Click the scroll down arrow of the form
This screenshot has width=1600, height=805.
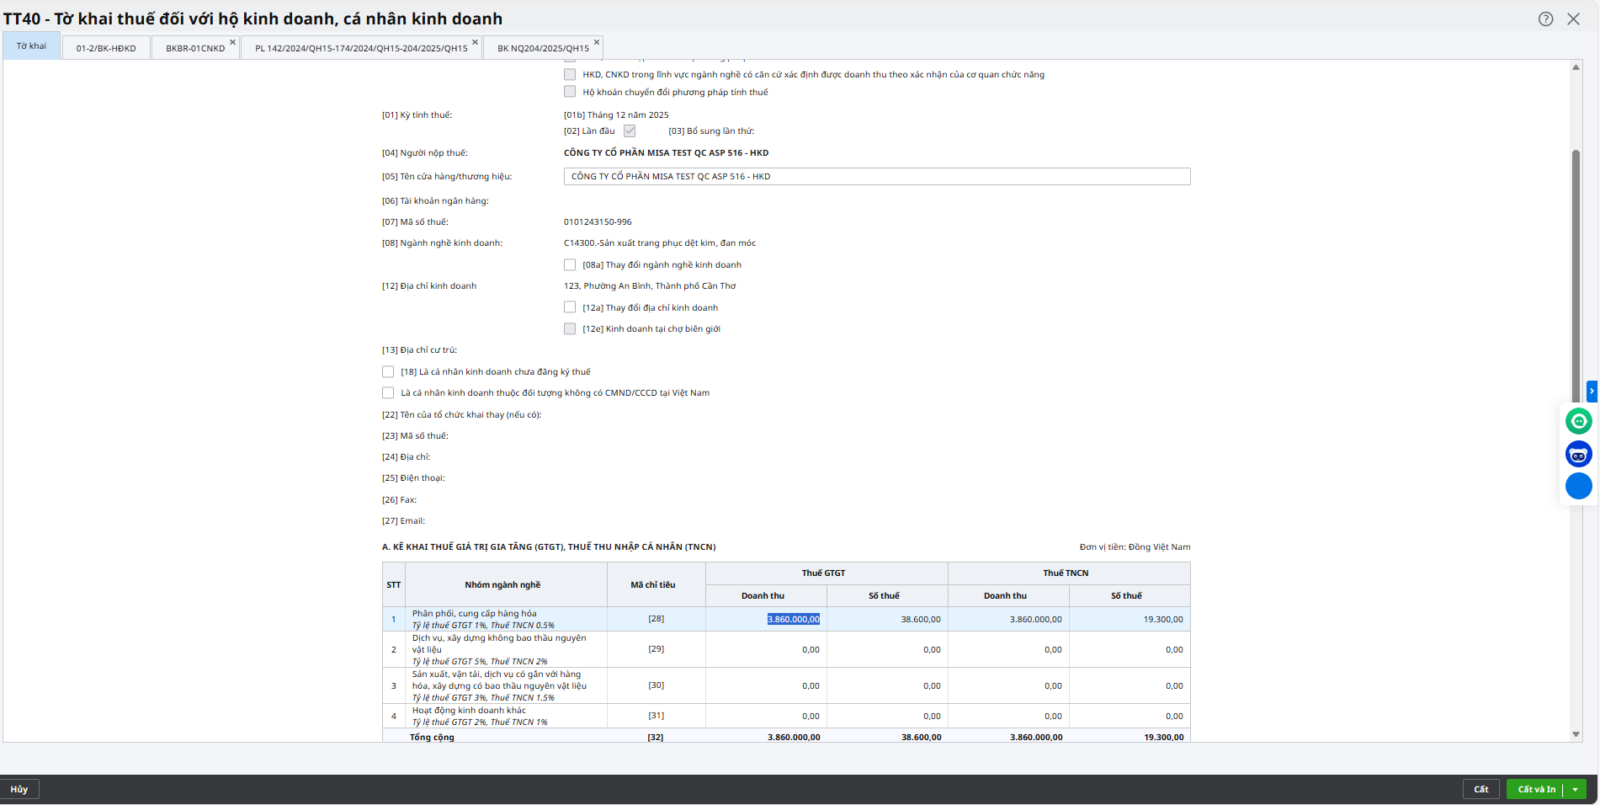pyautogui.click(x=1576, y=734)
